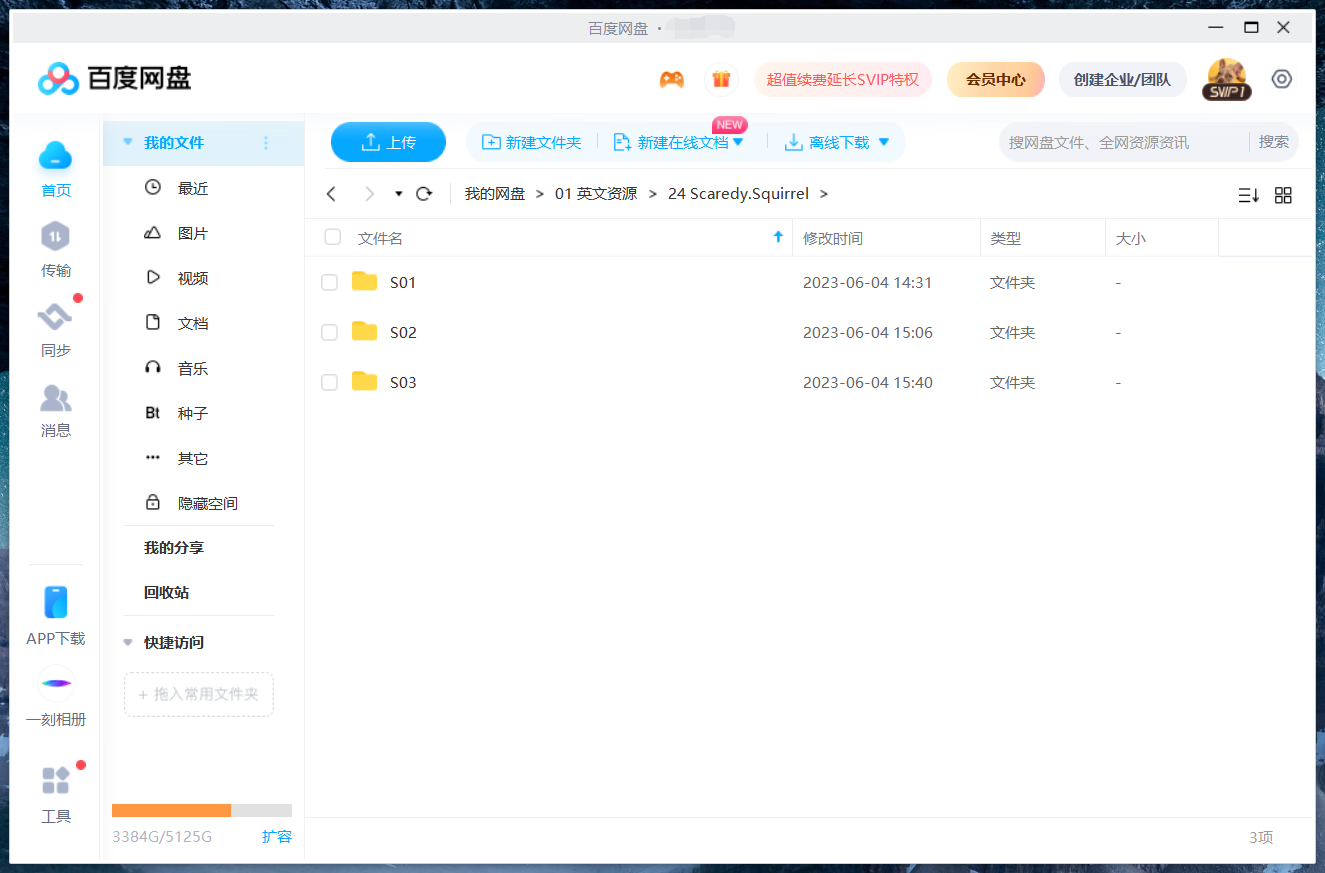Collapse the 快捷访问 section
This screenshot has height=873, width=1325.
127,642
